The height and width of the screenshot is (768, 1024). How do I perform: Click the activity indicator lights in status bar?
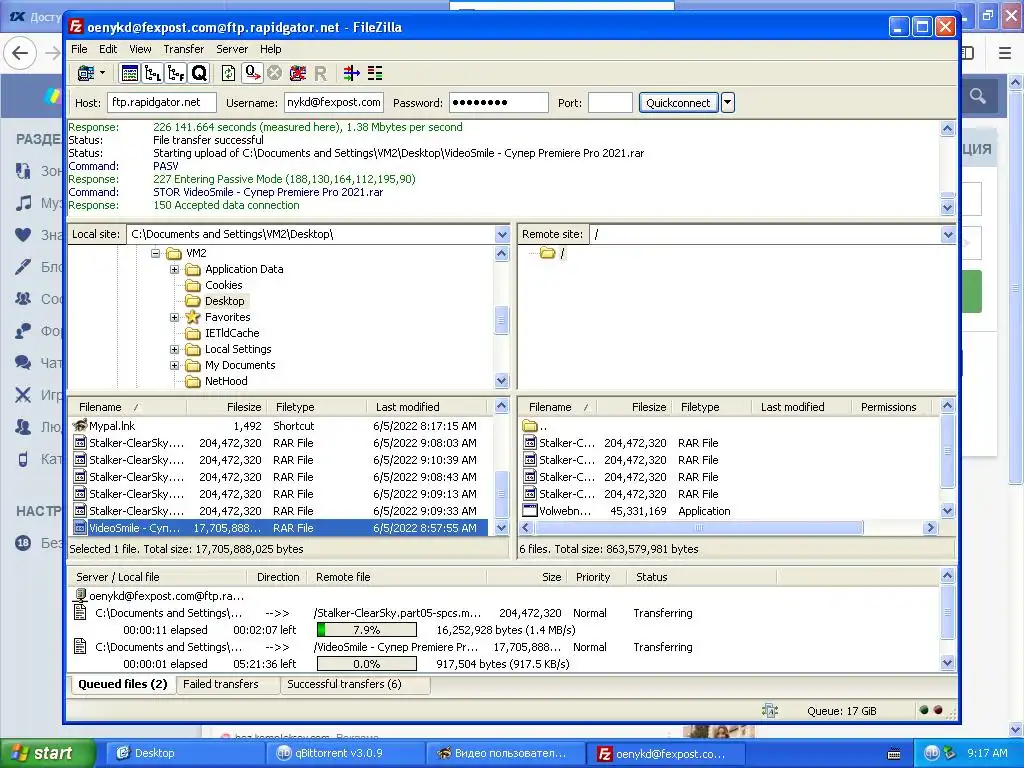(931, 710)
